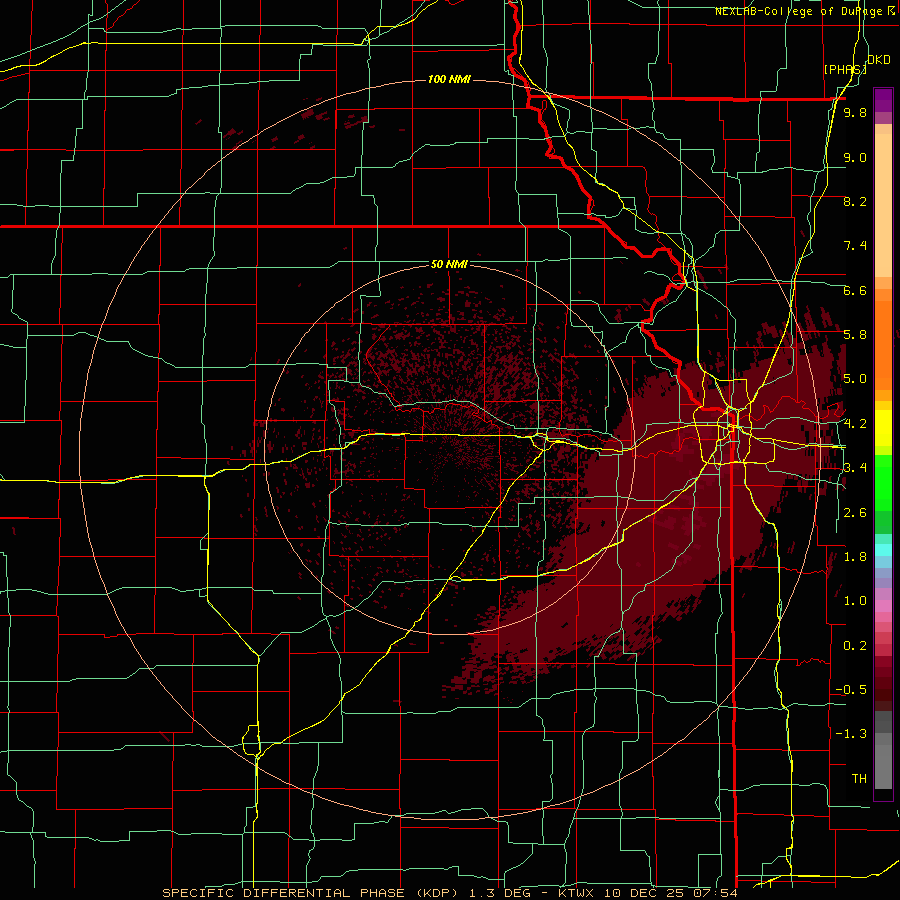This screenshot has width=900, height=900.
Task: Click the 5.0 value on the color scale
Action: [x=855, y=379]
